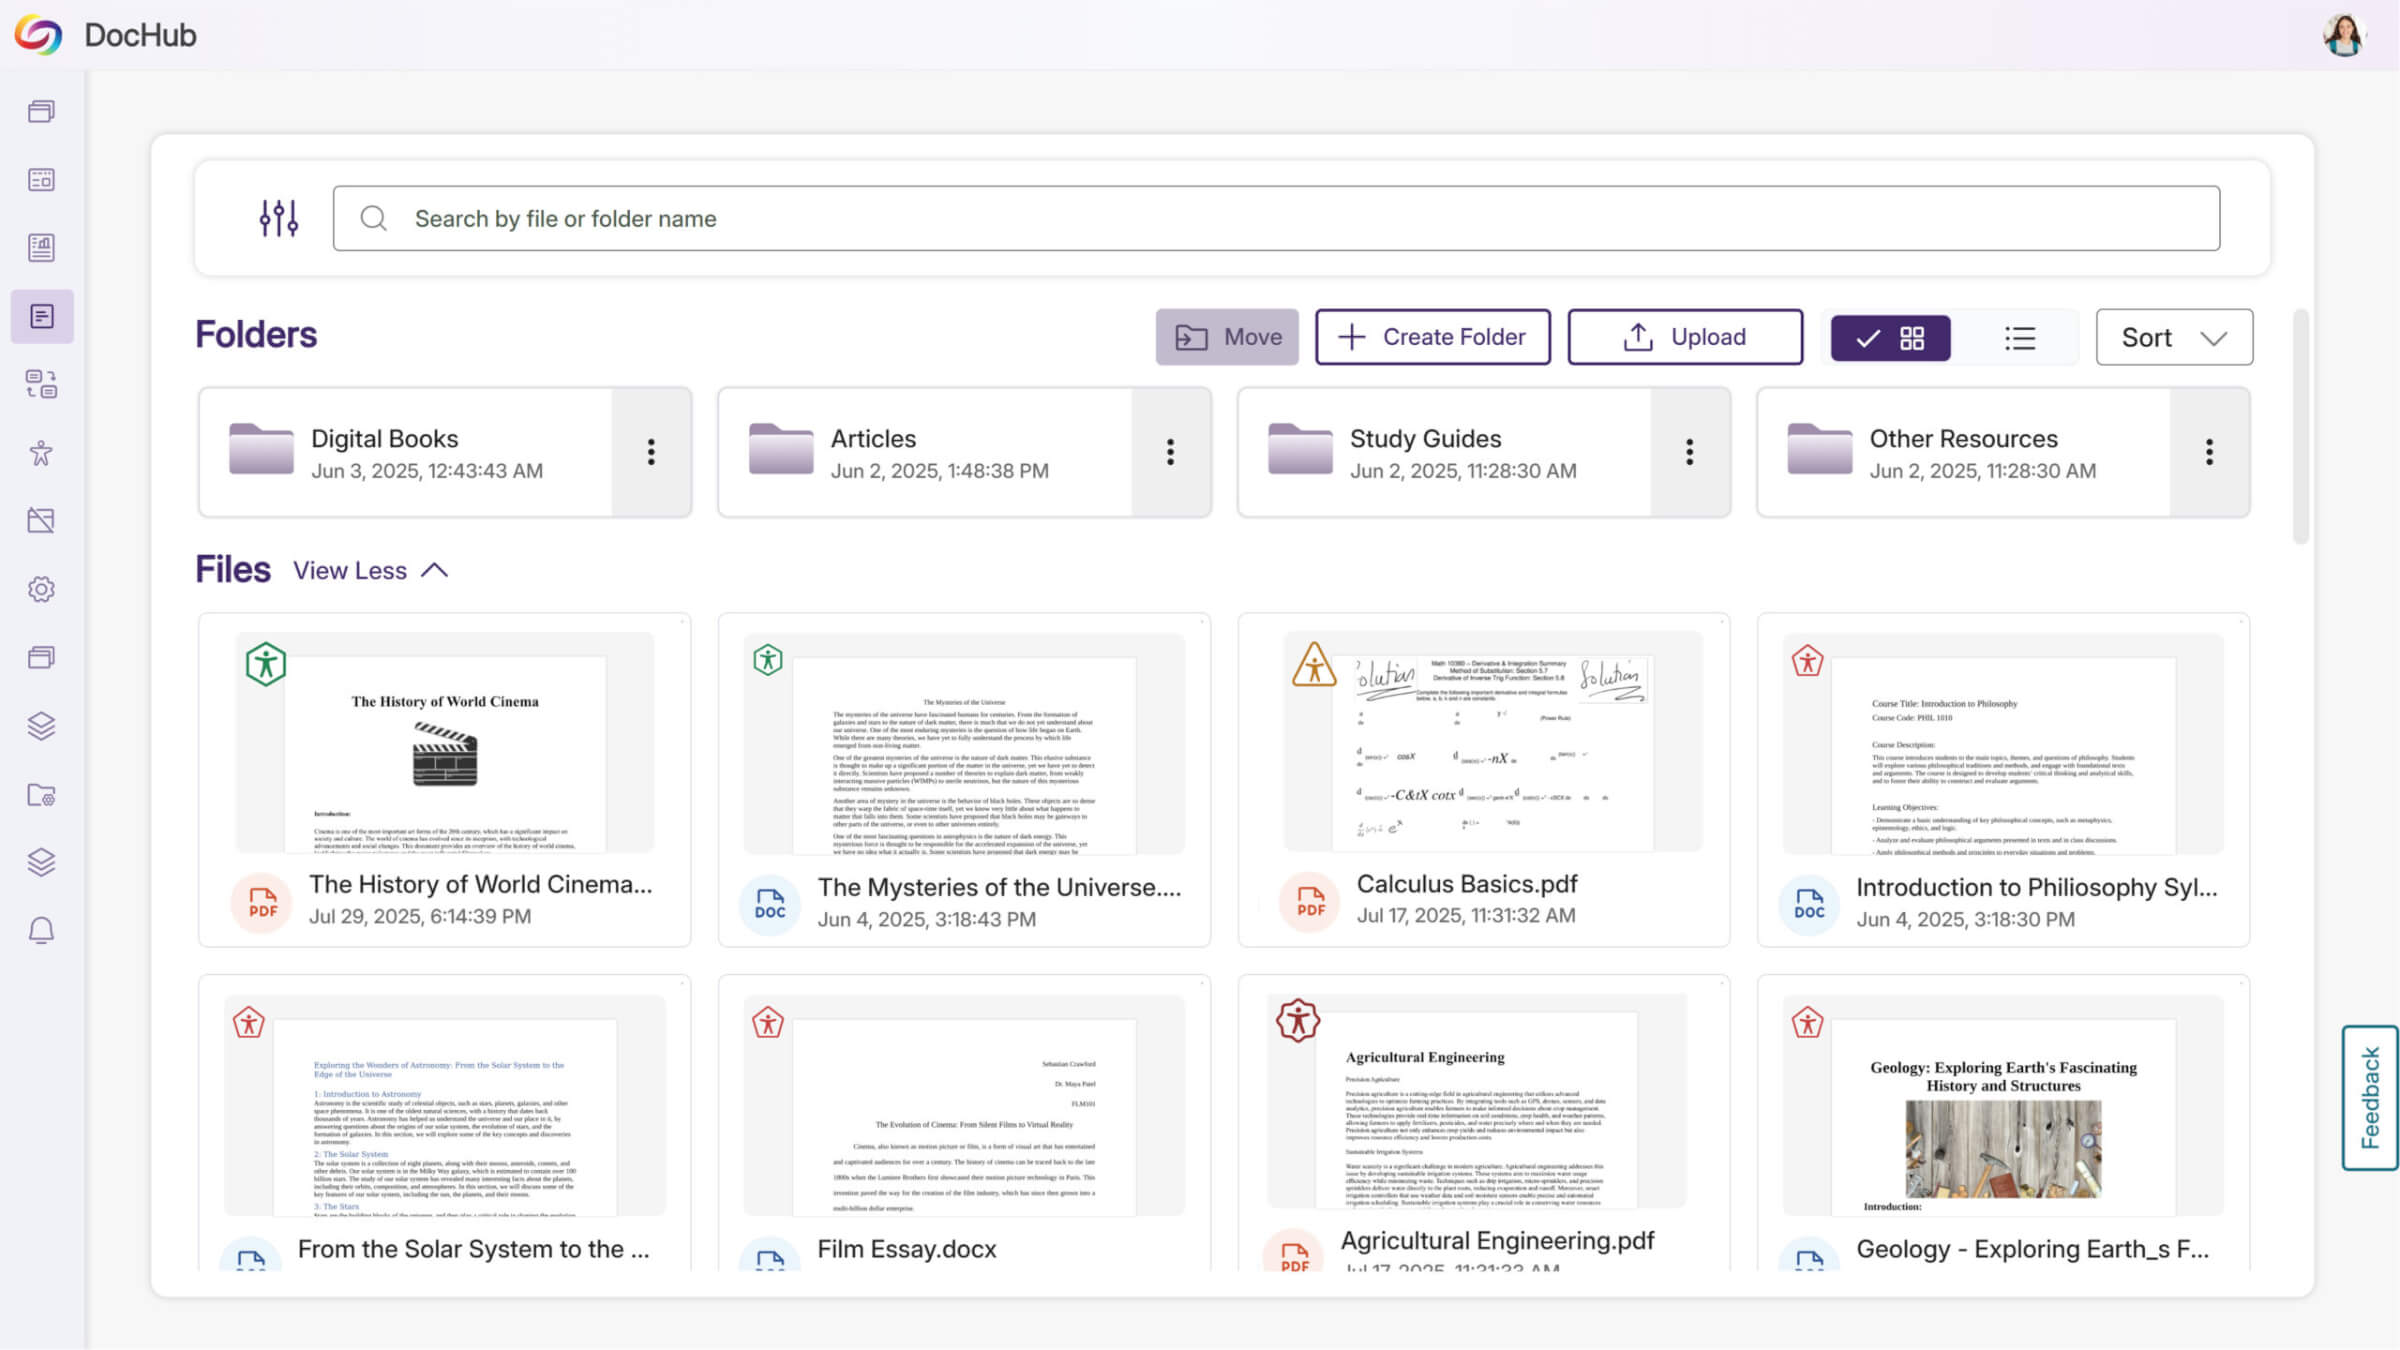This screenshot has width=2400, height=1350.
Task: Open the settings gear in the sidebar
Action: tap(41, 589)
